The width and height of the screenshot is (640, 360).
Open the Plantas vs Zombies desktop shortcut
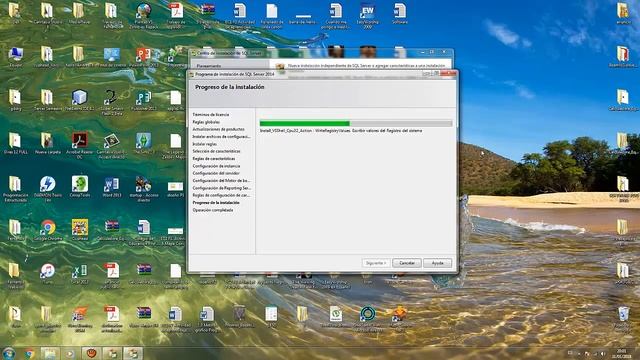pos(143,16)
